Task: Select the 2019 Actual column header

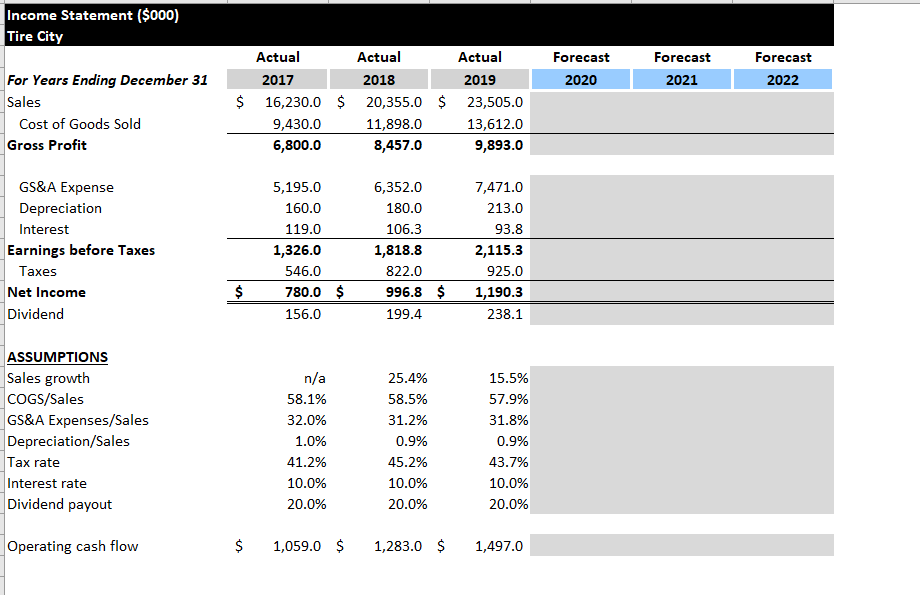Action: pyautogui.click(x=479, y=79)
